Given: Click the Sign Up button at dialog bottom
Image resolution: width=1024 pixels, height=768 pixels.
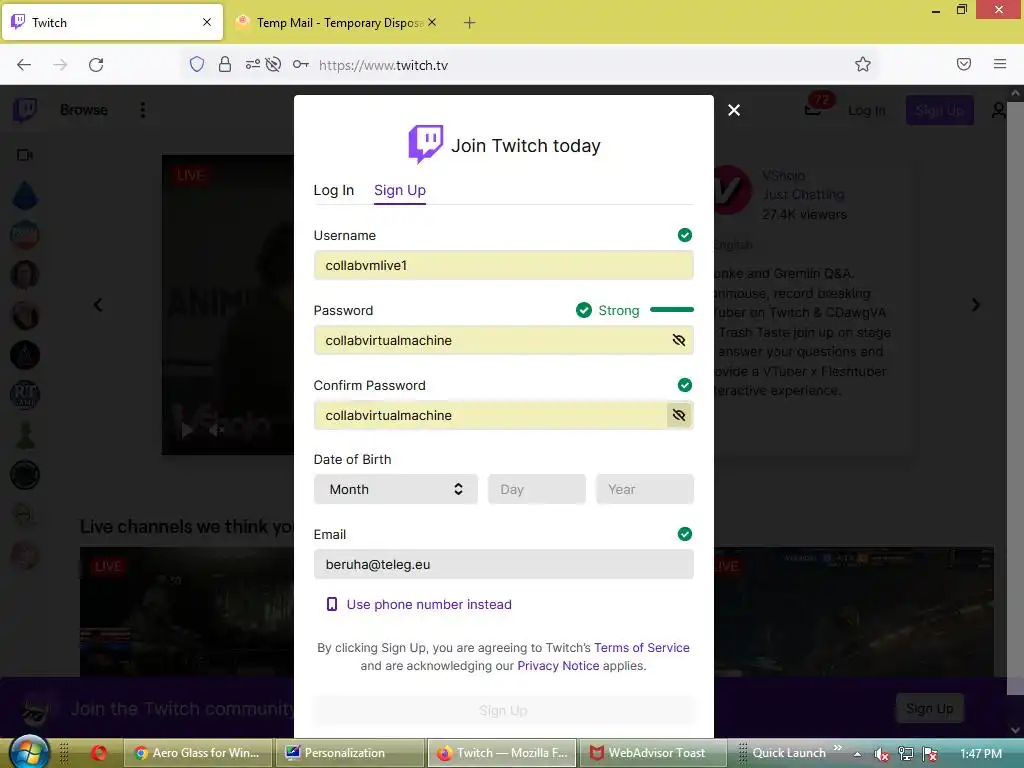Looking at the screenshot, I should pos(504,711).
